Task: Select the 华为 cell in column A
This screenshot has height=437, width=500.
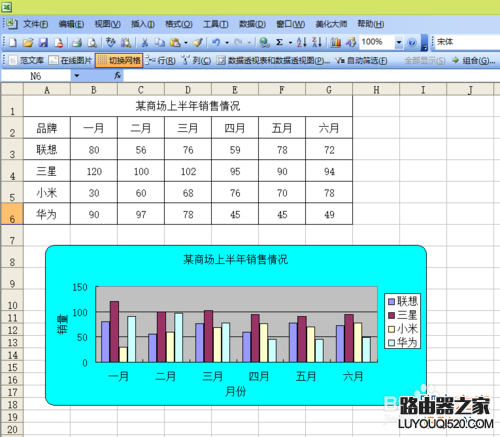Action: (47, 214)
